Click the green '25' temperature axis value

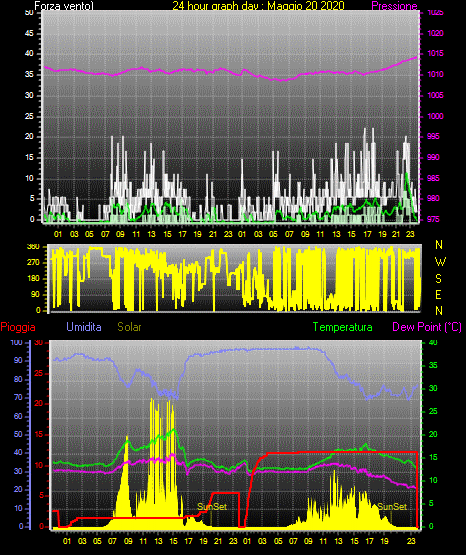coord(433,411)
